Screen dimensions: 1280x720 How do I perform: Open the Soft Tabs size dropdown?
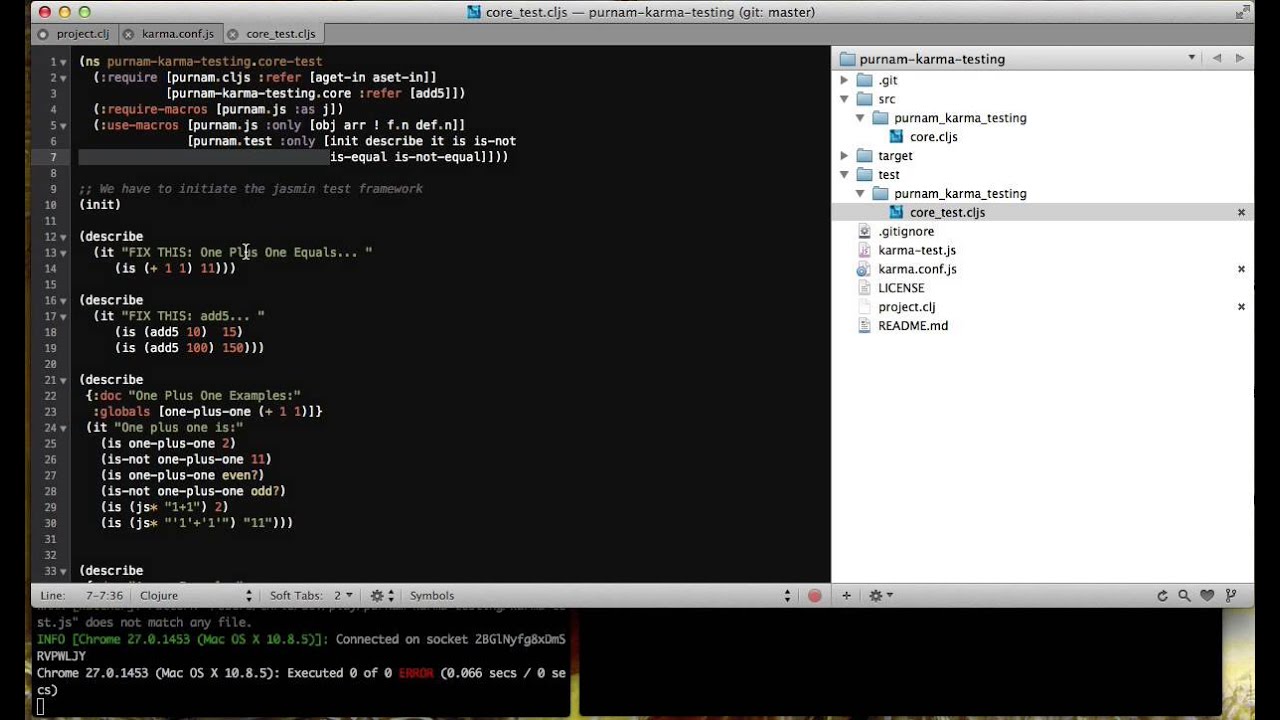coord(343,595)
